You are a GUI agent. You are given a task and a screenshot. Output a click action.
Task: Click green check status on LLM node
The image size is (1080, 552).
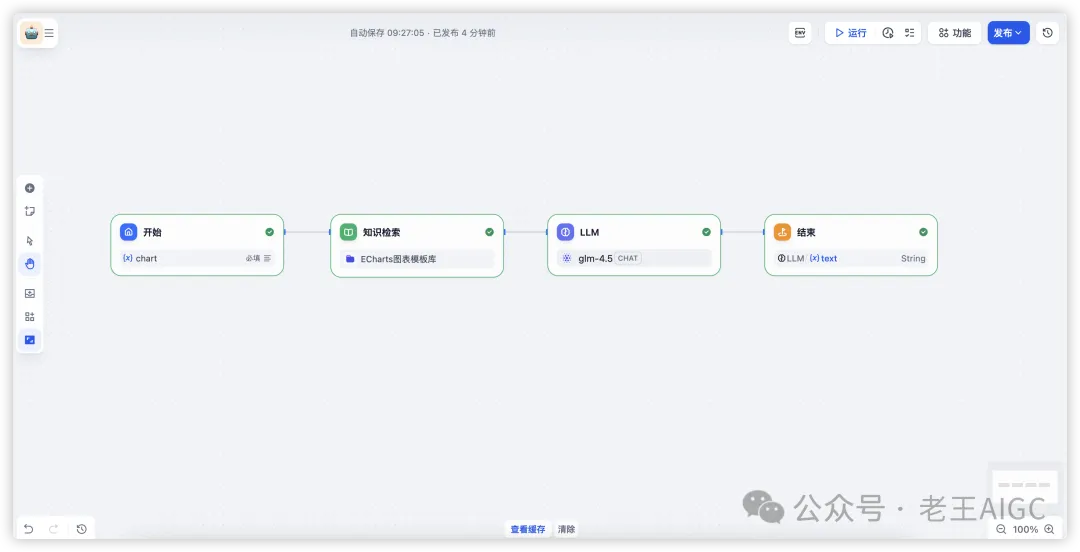[x=706, y=232]
